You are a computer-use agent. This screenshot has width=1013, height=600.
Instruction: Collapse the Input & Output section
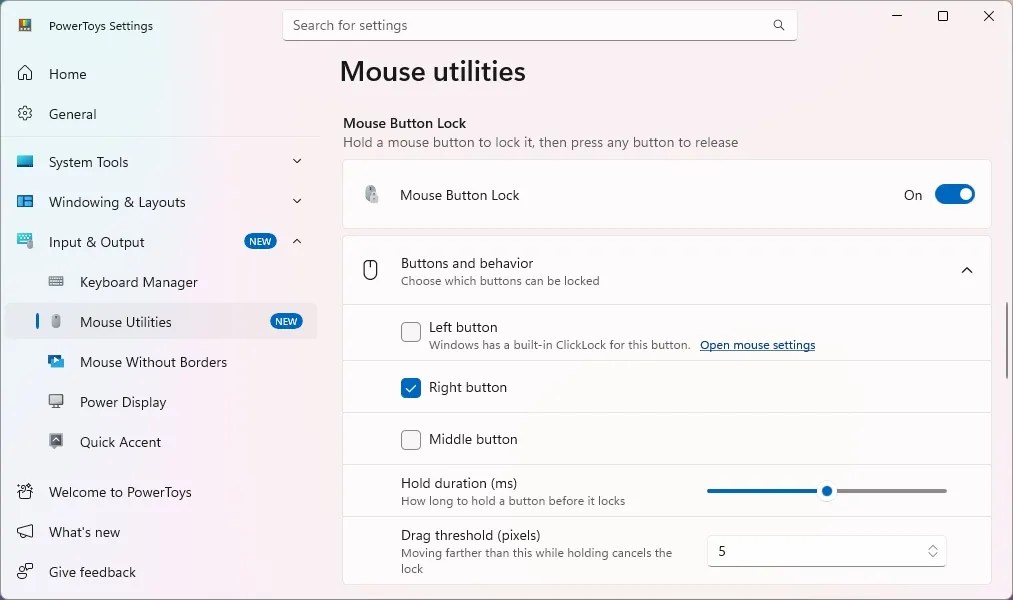pyautogui.click(x=297, y=242)
